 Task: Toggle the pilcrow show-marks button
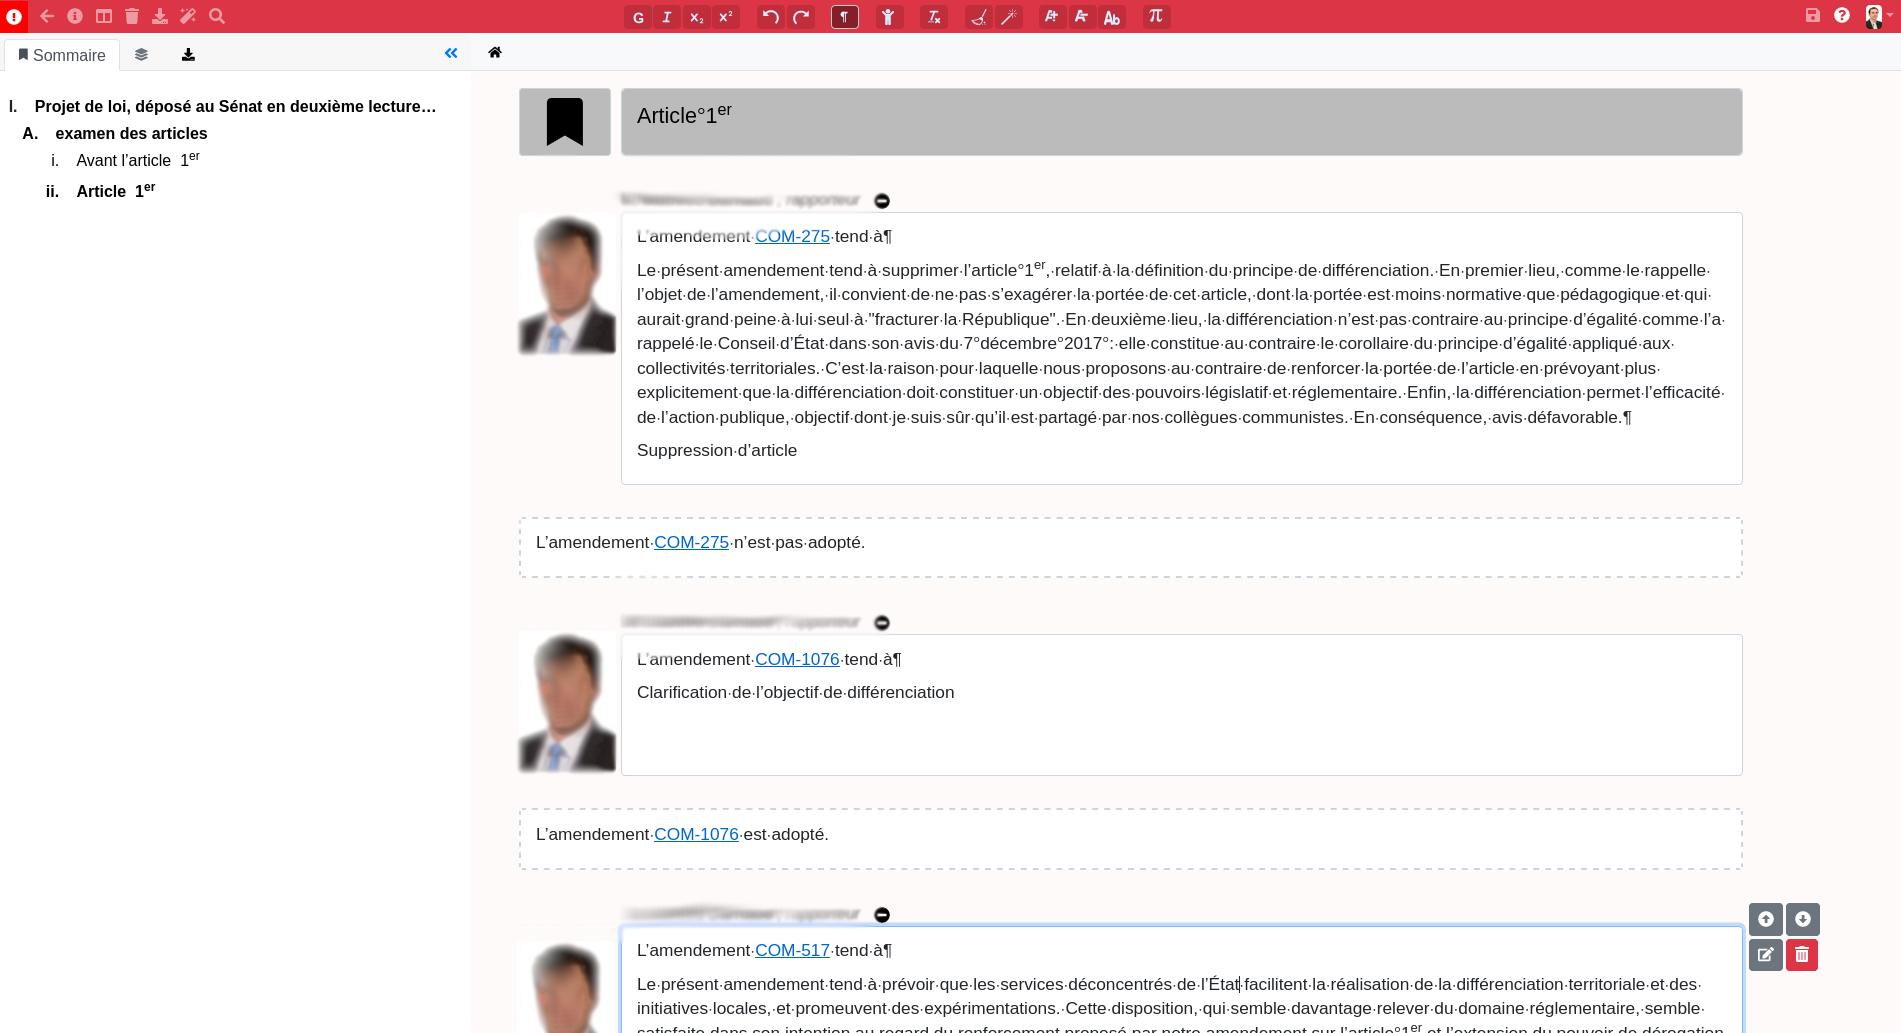(x=845, y=17)
